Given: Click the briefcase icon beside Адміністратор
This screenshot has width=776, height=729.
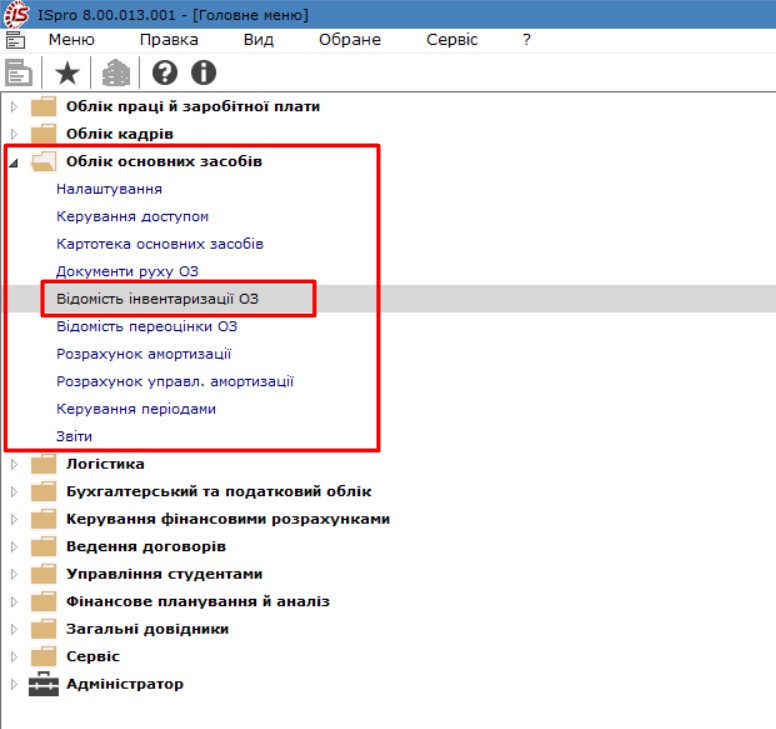Looking at the screenshot, I should point(44,685).
